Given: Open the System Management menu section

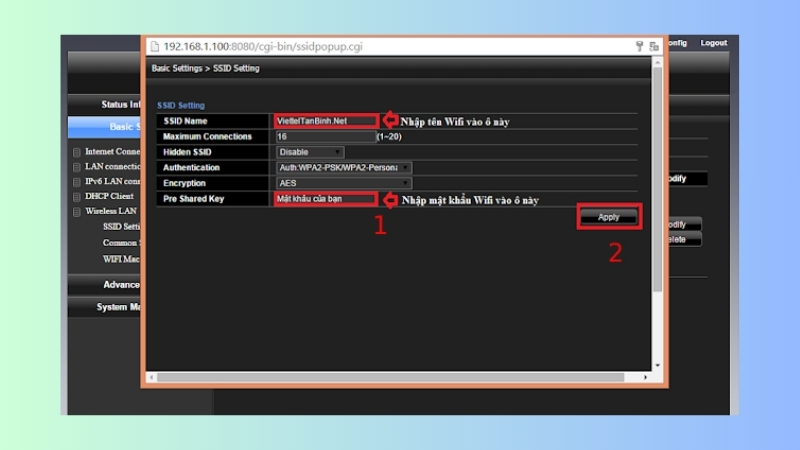Looking at the screenshot, I should pyautogui.click(x=110, y=307).
